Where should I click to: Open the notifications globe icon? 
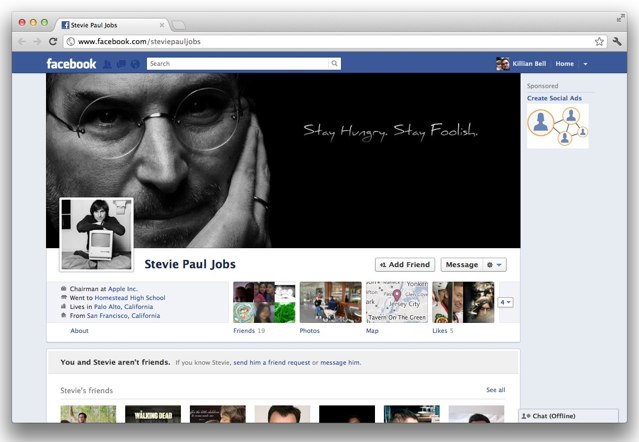(132, 64)
